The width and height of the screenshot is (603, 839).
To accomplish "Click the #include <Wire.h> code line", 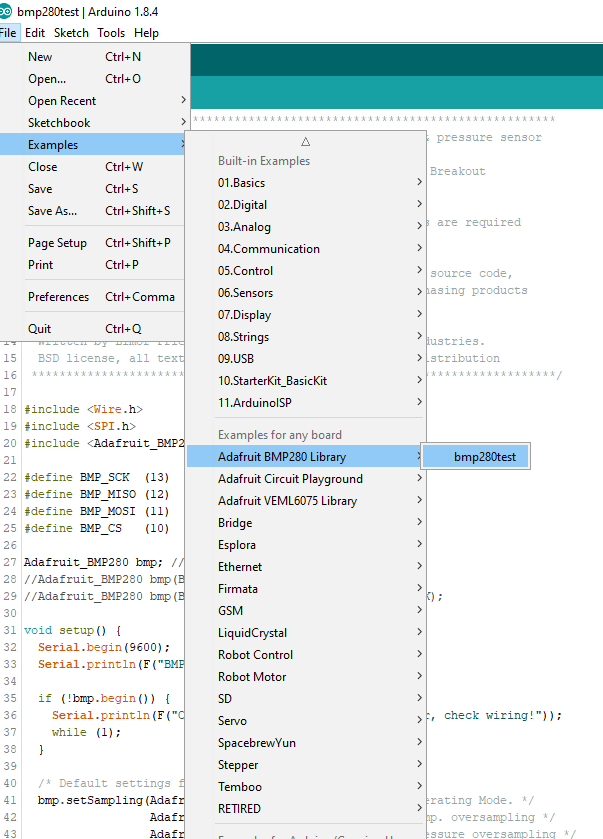I will 83,409.
